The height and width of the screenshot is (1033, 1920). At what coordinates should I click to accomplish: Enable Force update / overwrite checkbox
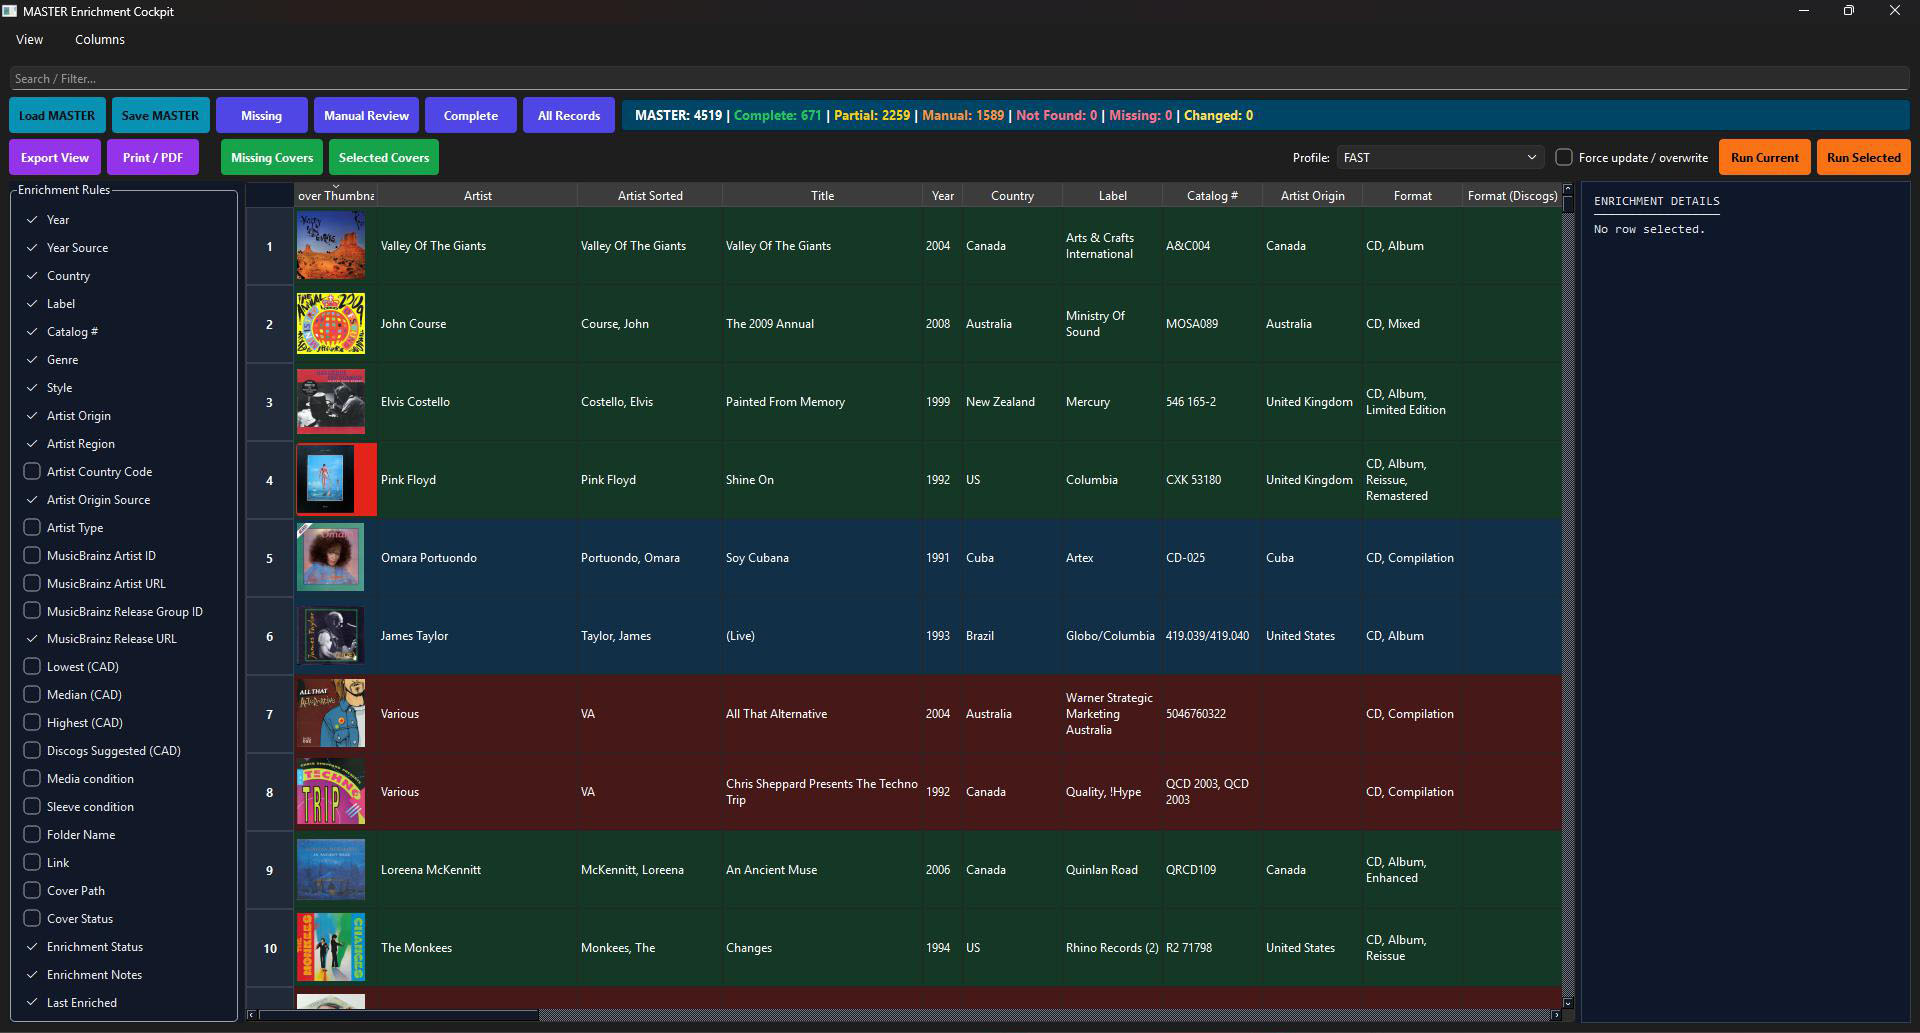pos(1564,157)
